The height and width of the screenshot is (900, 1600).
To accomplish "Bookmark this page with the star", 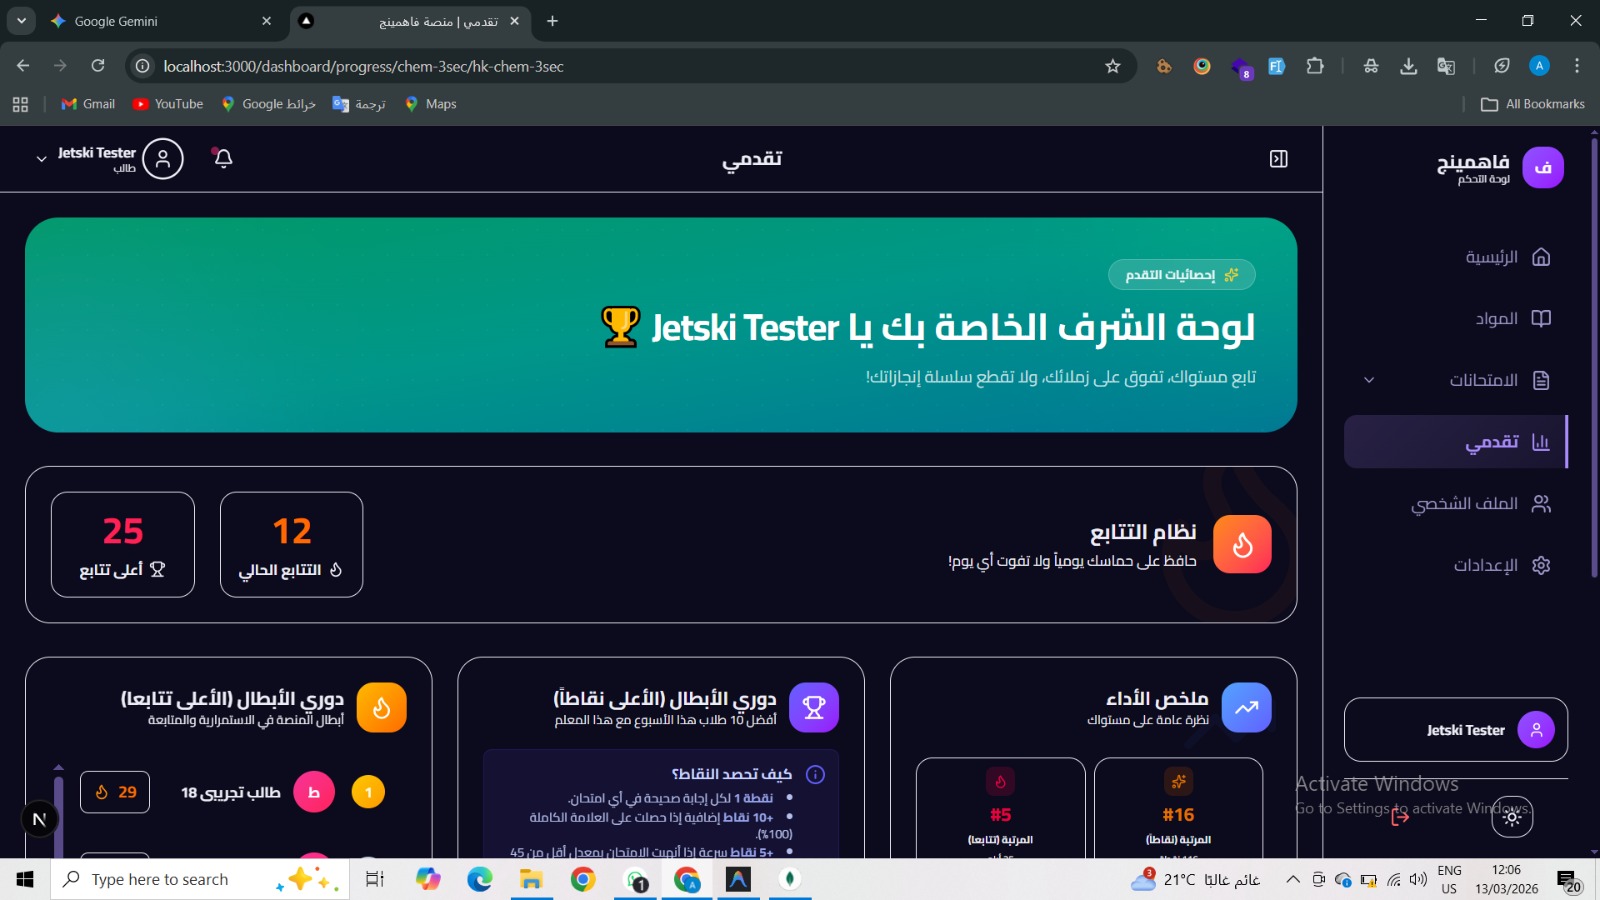I will click(1112, 66).
